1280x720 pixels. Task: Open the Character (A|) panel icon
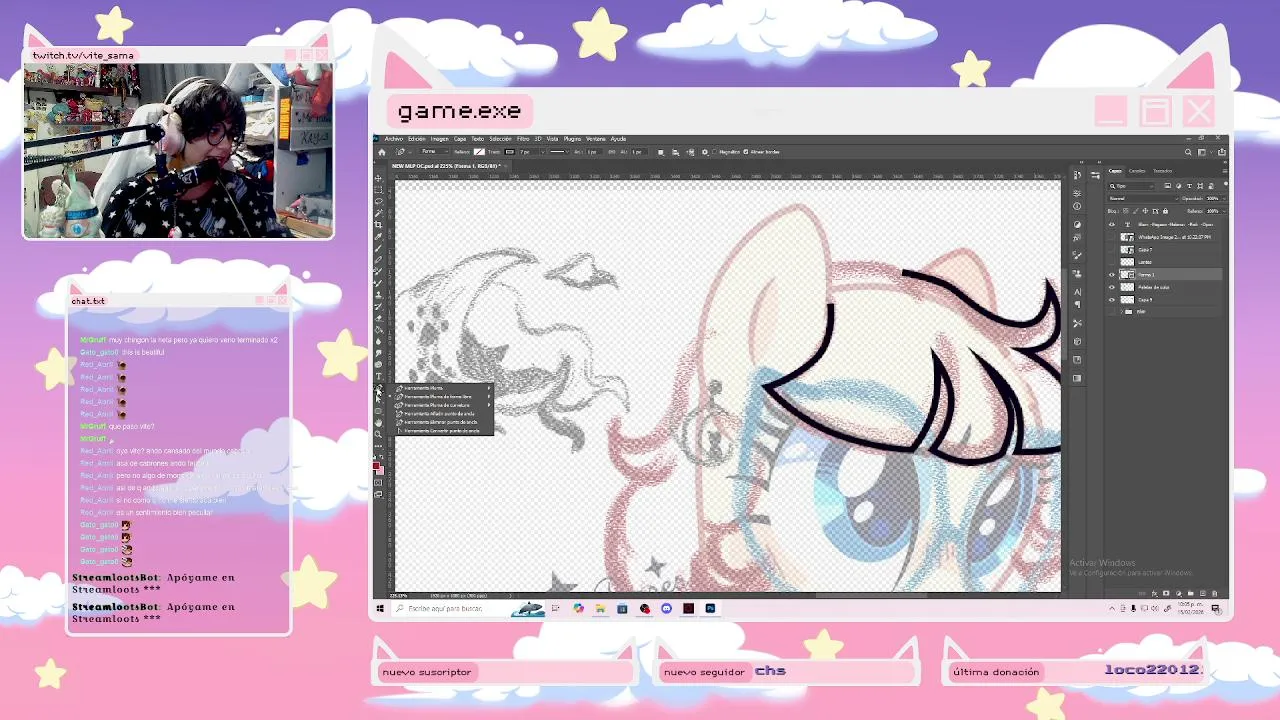[x=1077, y=292]
